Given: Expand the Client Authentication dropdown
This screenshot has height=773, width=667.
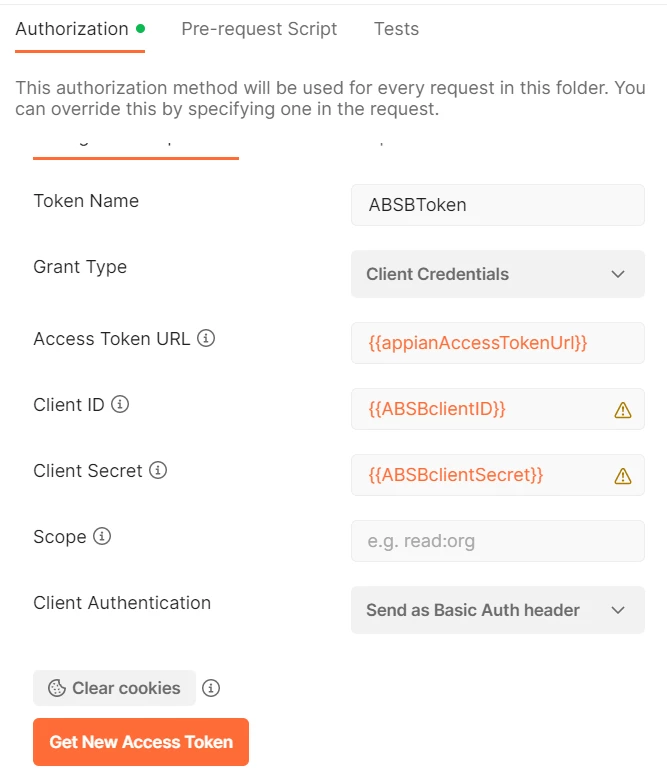Looking at the screenshot, I should (x=497, y=610).
